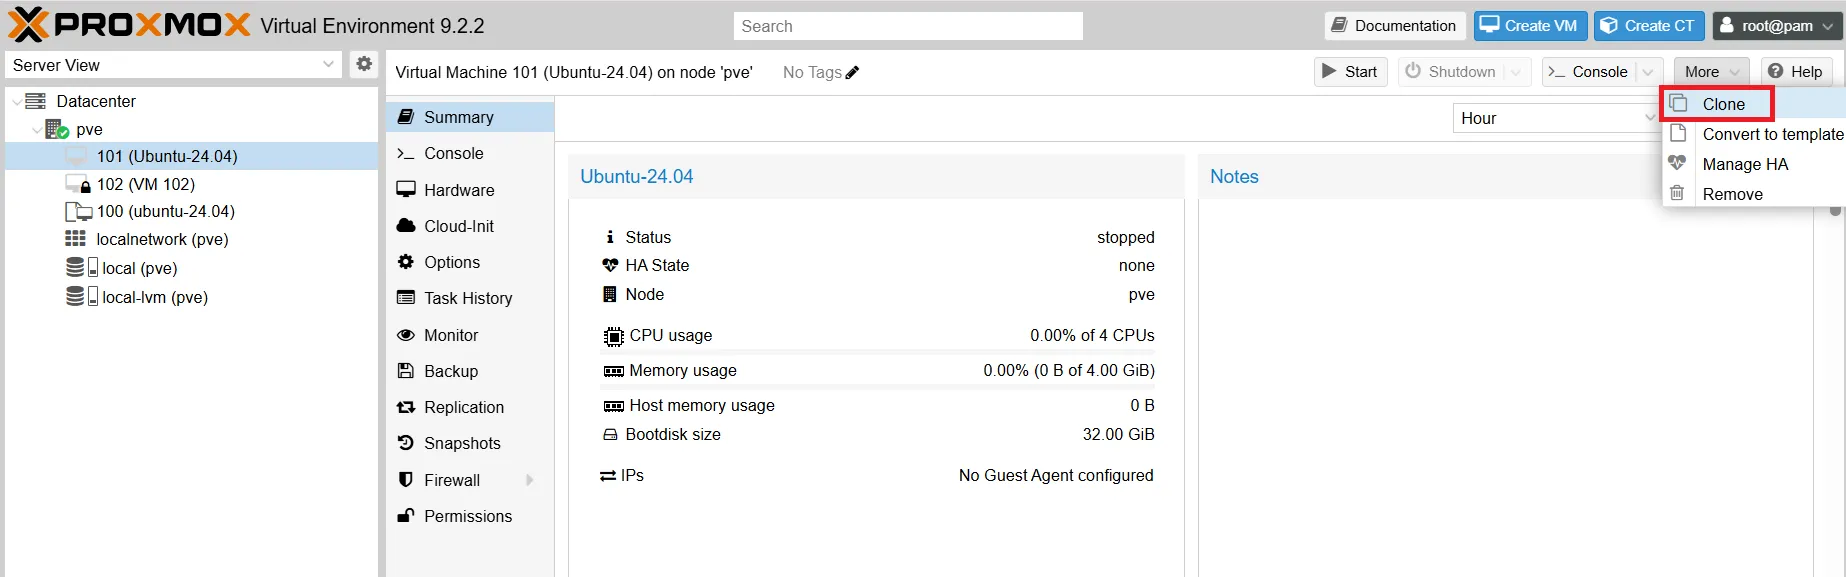Image resolution: width=1846 pixels, height=577 pixels.
Task: Open the Server View gear settings
Action: 364,64
